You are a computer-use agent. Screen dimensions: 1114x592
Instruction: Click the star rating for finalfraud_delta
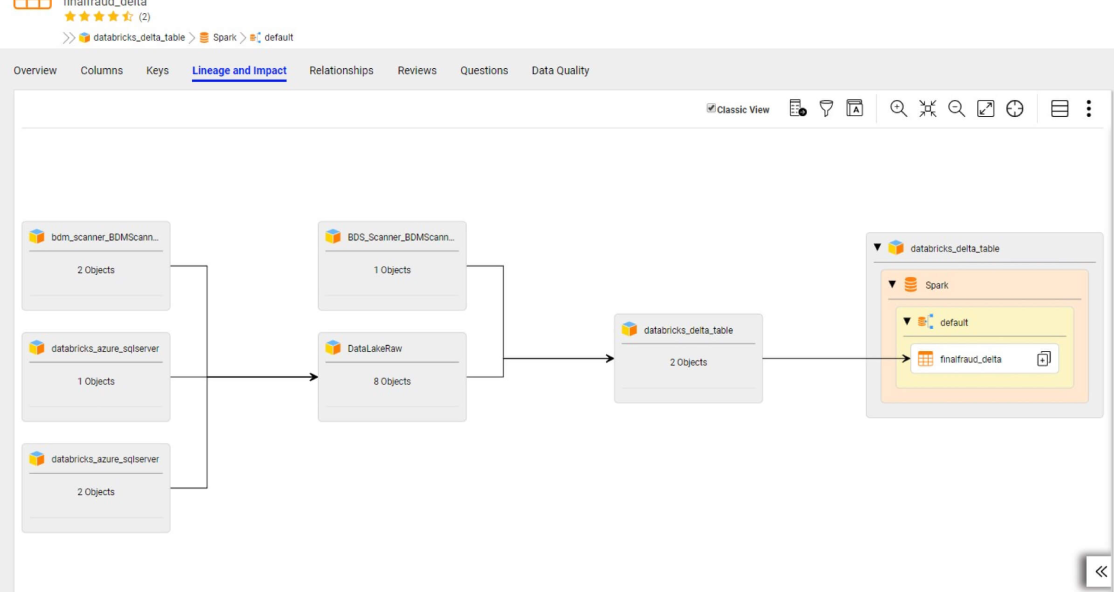pyautogui.click(x=98, y=17)
